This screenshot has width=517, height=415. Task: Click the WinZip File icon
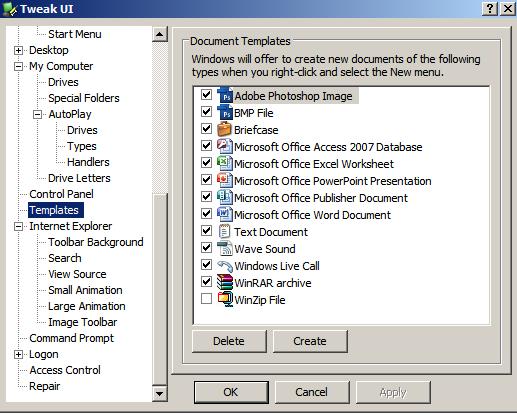point(225,299)
